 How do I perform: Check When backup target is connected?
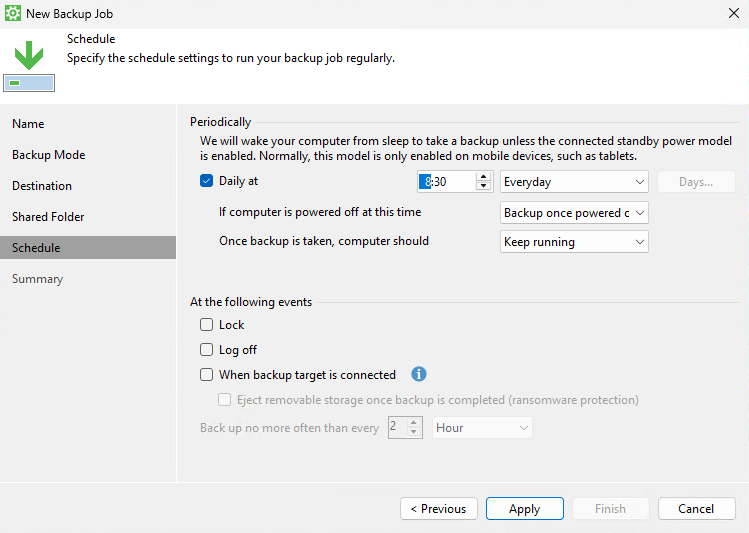tap(207, 375)
